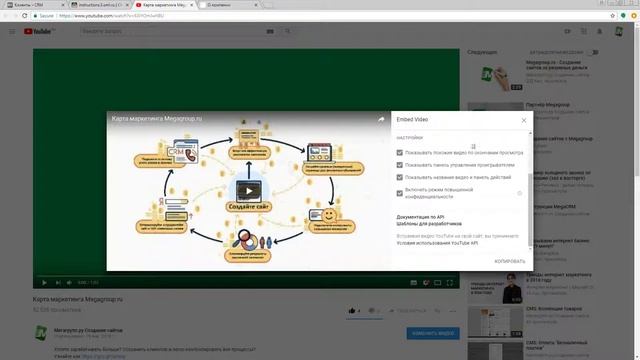Click the search magnifier button

[x=288, y=31]
